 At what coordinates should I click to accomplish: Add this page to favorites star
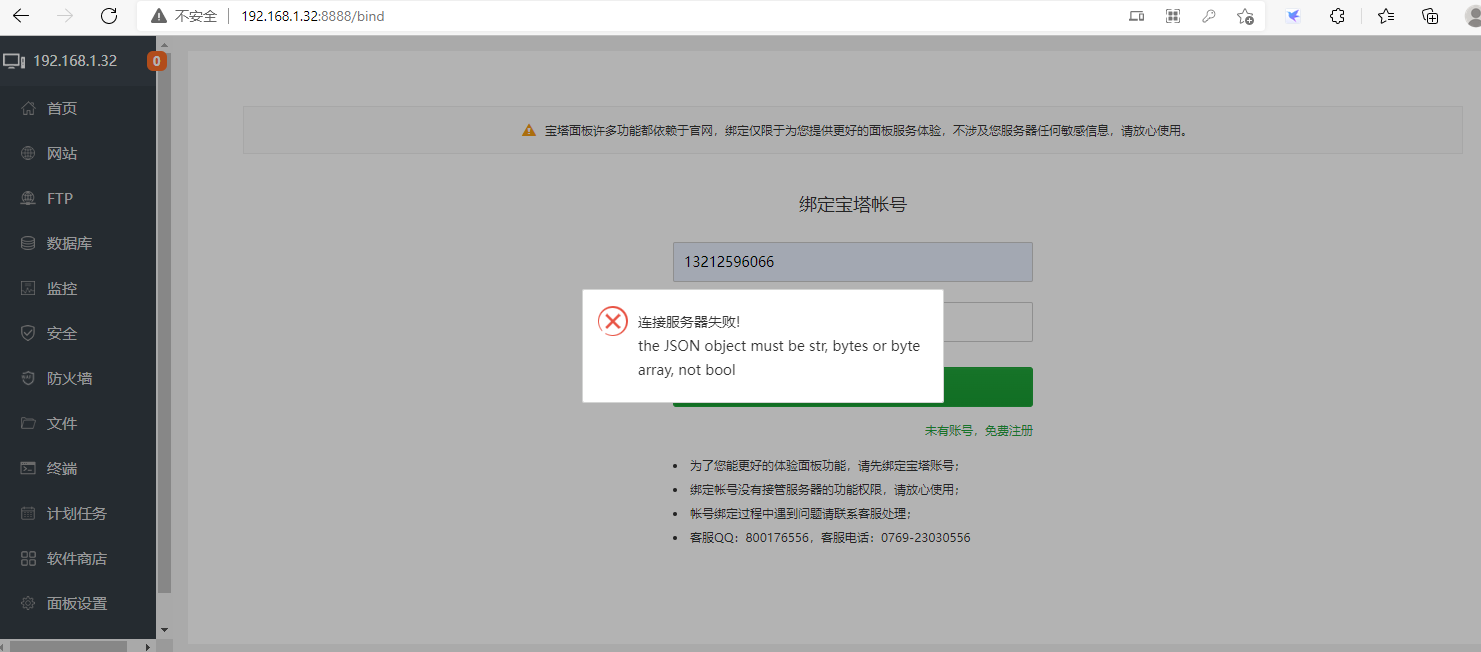tap(1245, 16)
